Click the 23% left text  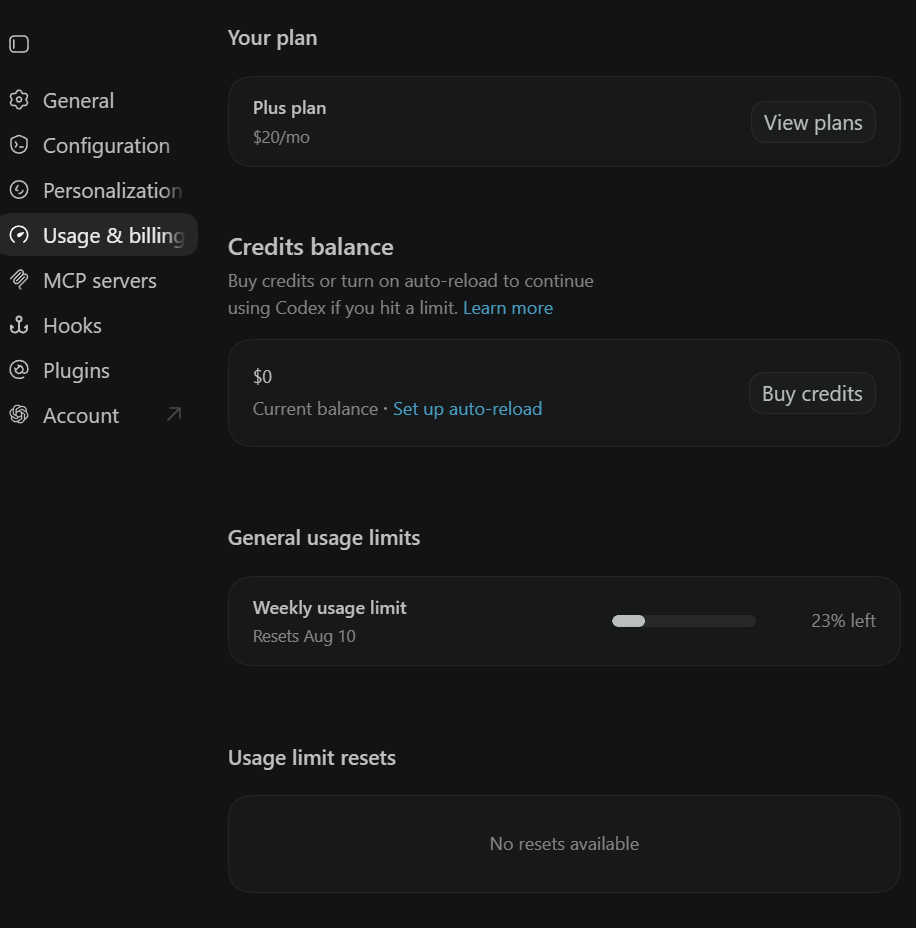pyautogui.click(x=843, y=621)
